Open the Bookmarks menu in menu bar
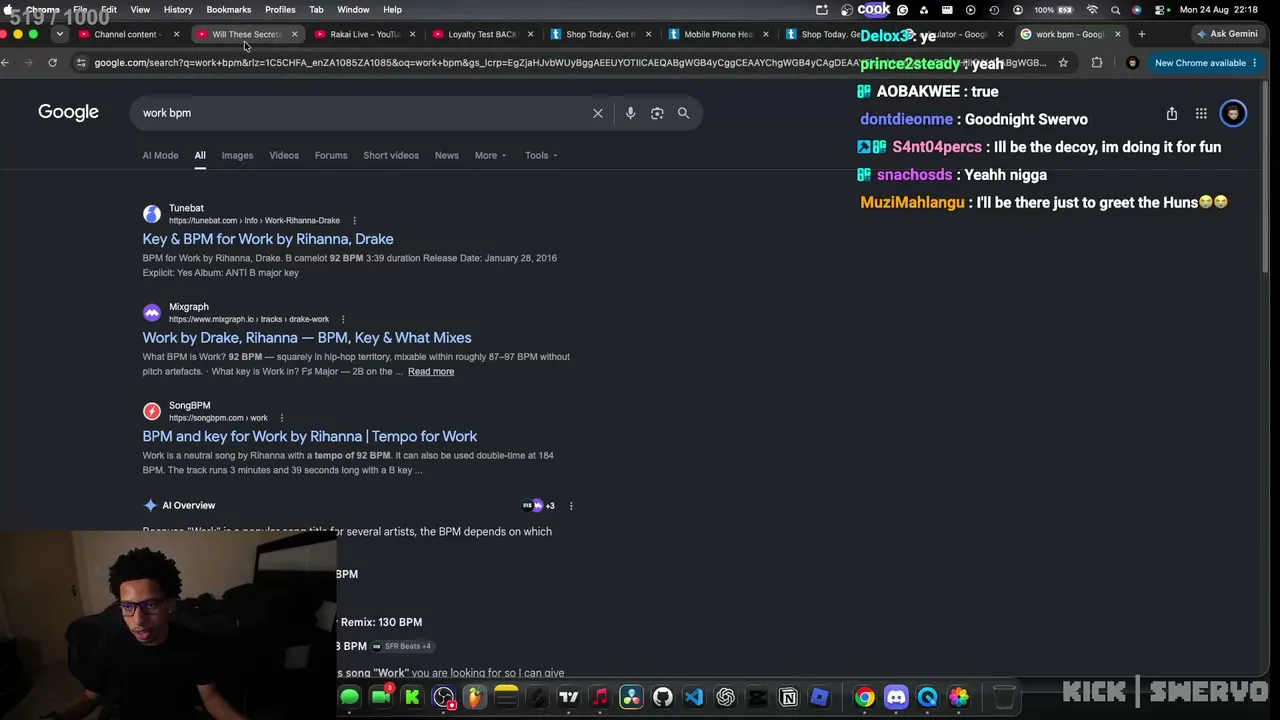Viewport: 1280px width, 720px height. point(228,10)
